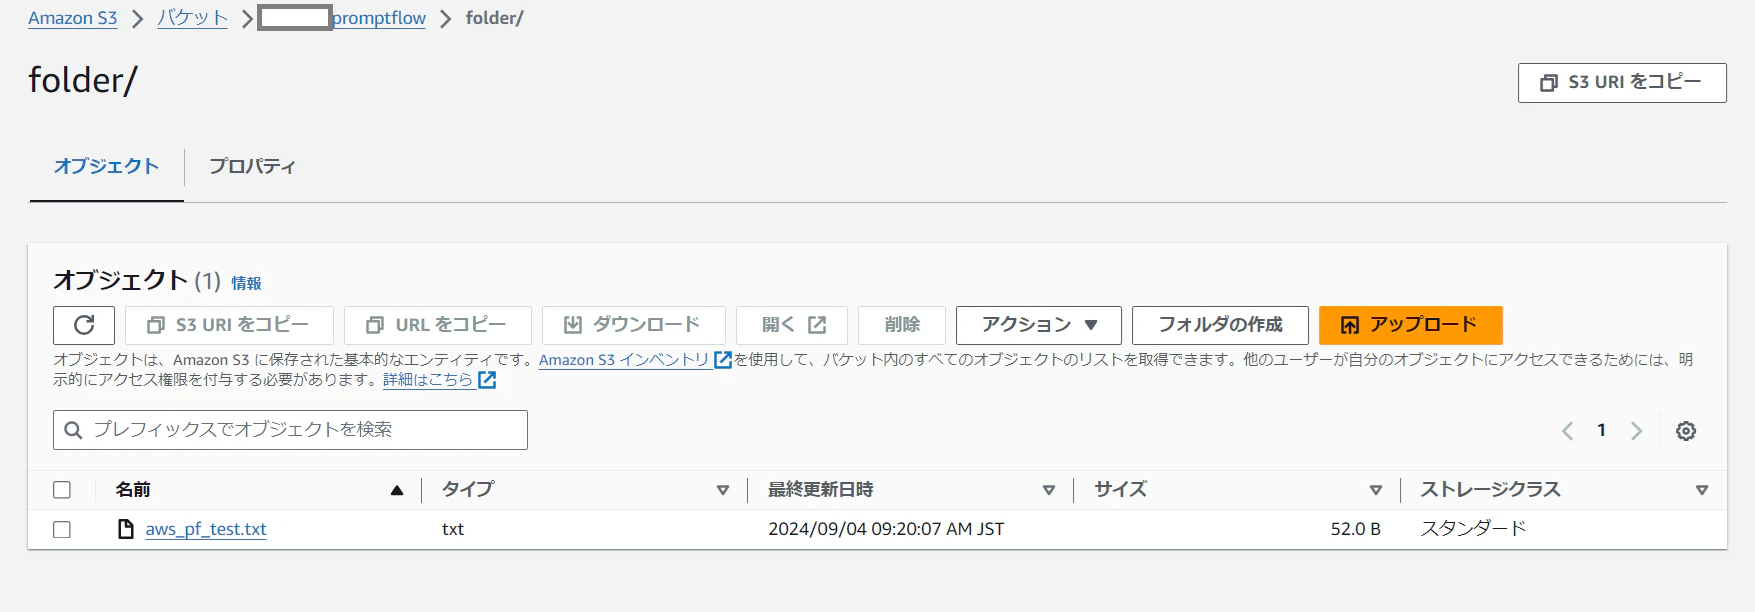Click the スタンダード storage class cell
Screen dimensions: 1755x612
(1473, 529)
